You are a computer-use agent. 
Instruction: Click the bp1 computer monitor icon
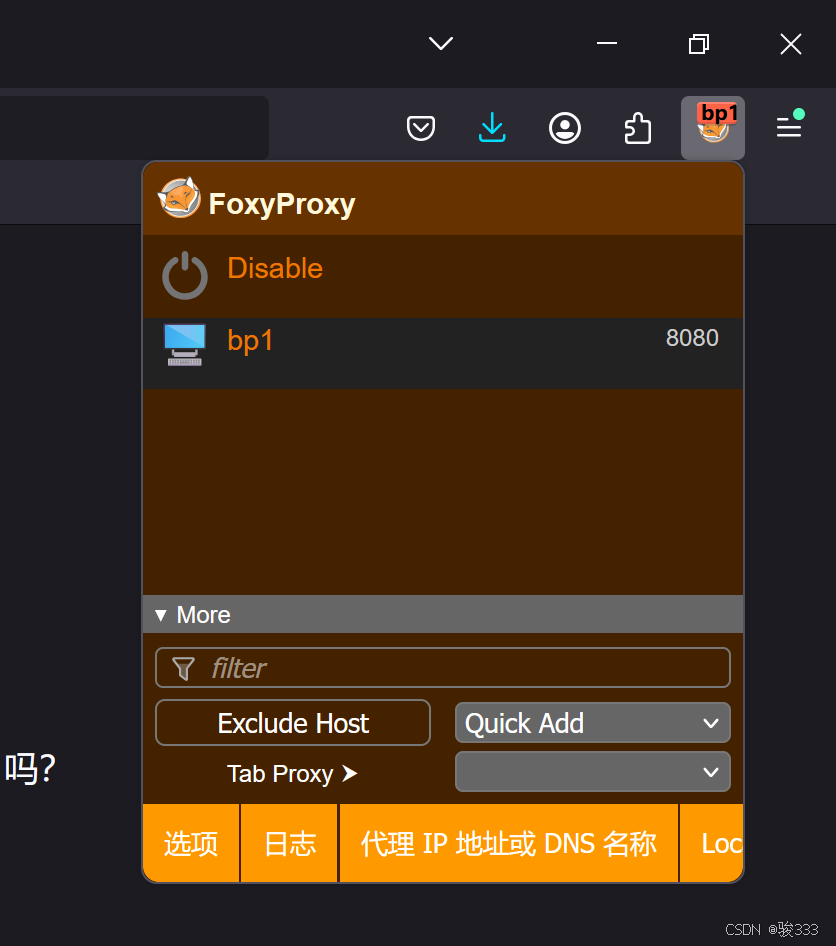[185, 344]
